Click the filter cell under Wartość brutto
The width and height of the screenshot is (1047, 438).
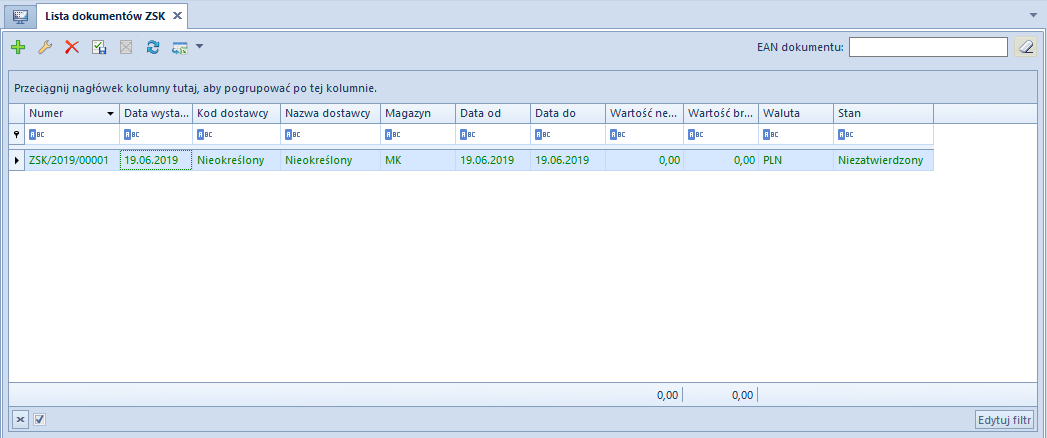click(x=721, y=134)
